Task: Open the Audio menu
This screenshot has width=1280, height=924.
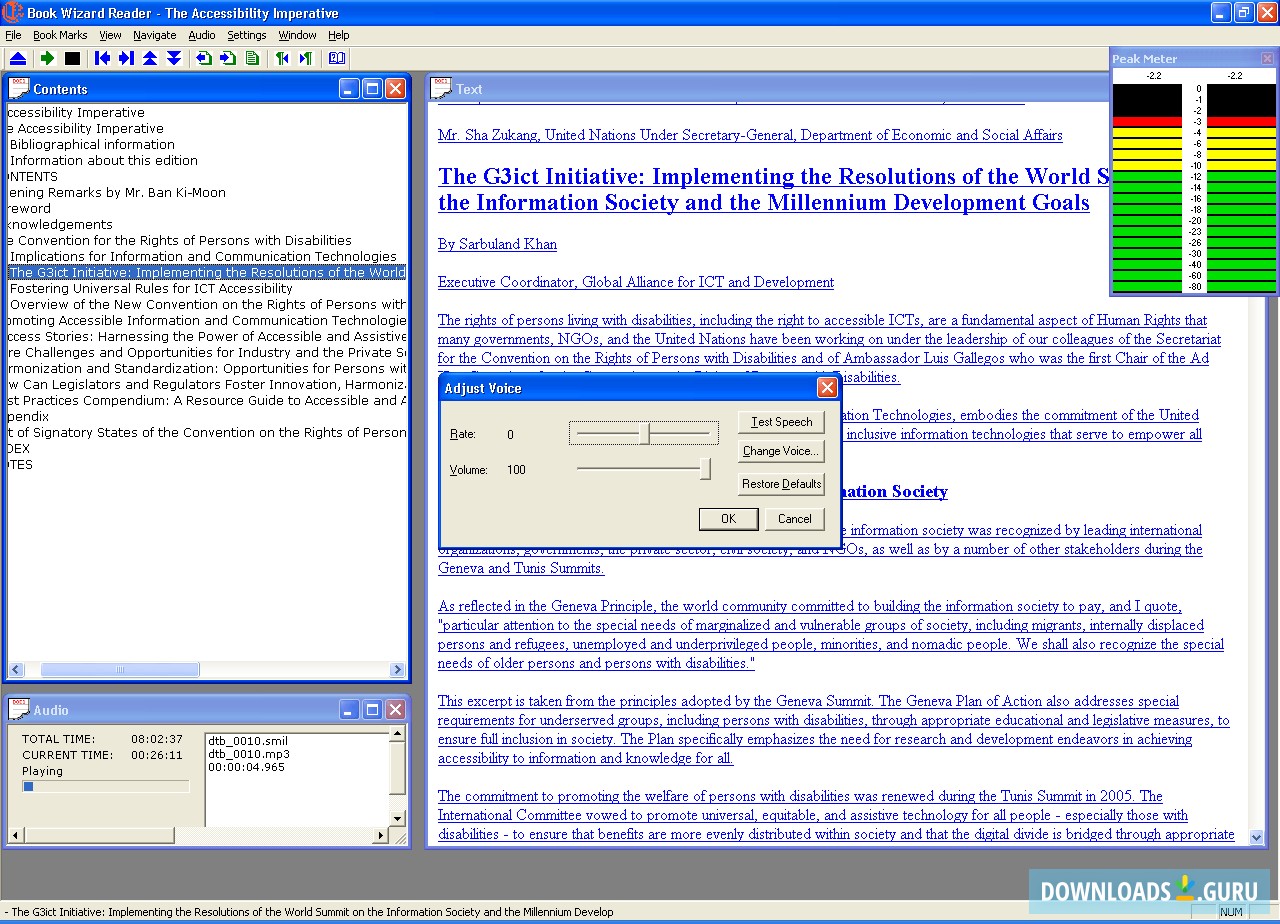Action: [x=202, y=35]
